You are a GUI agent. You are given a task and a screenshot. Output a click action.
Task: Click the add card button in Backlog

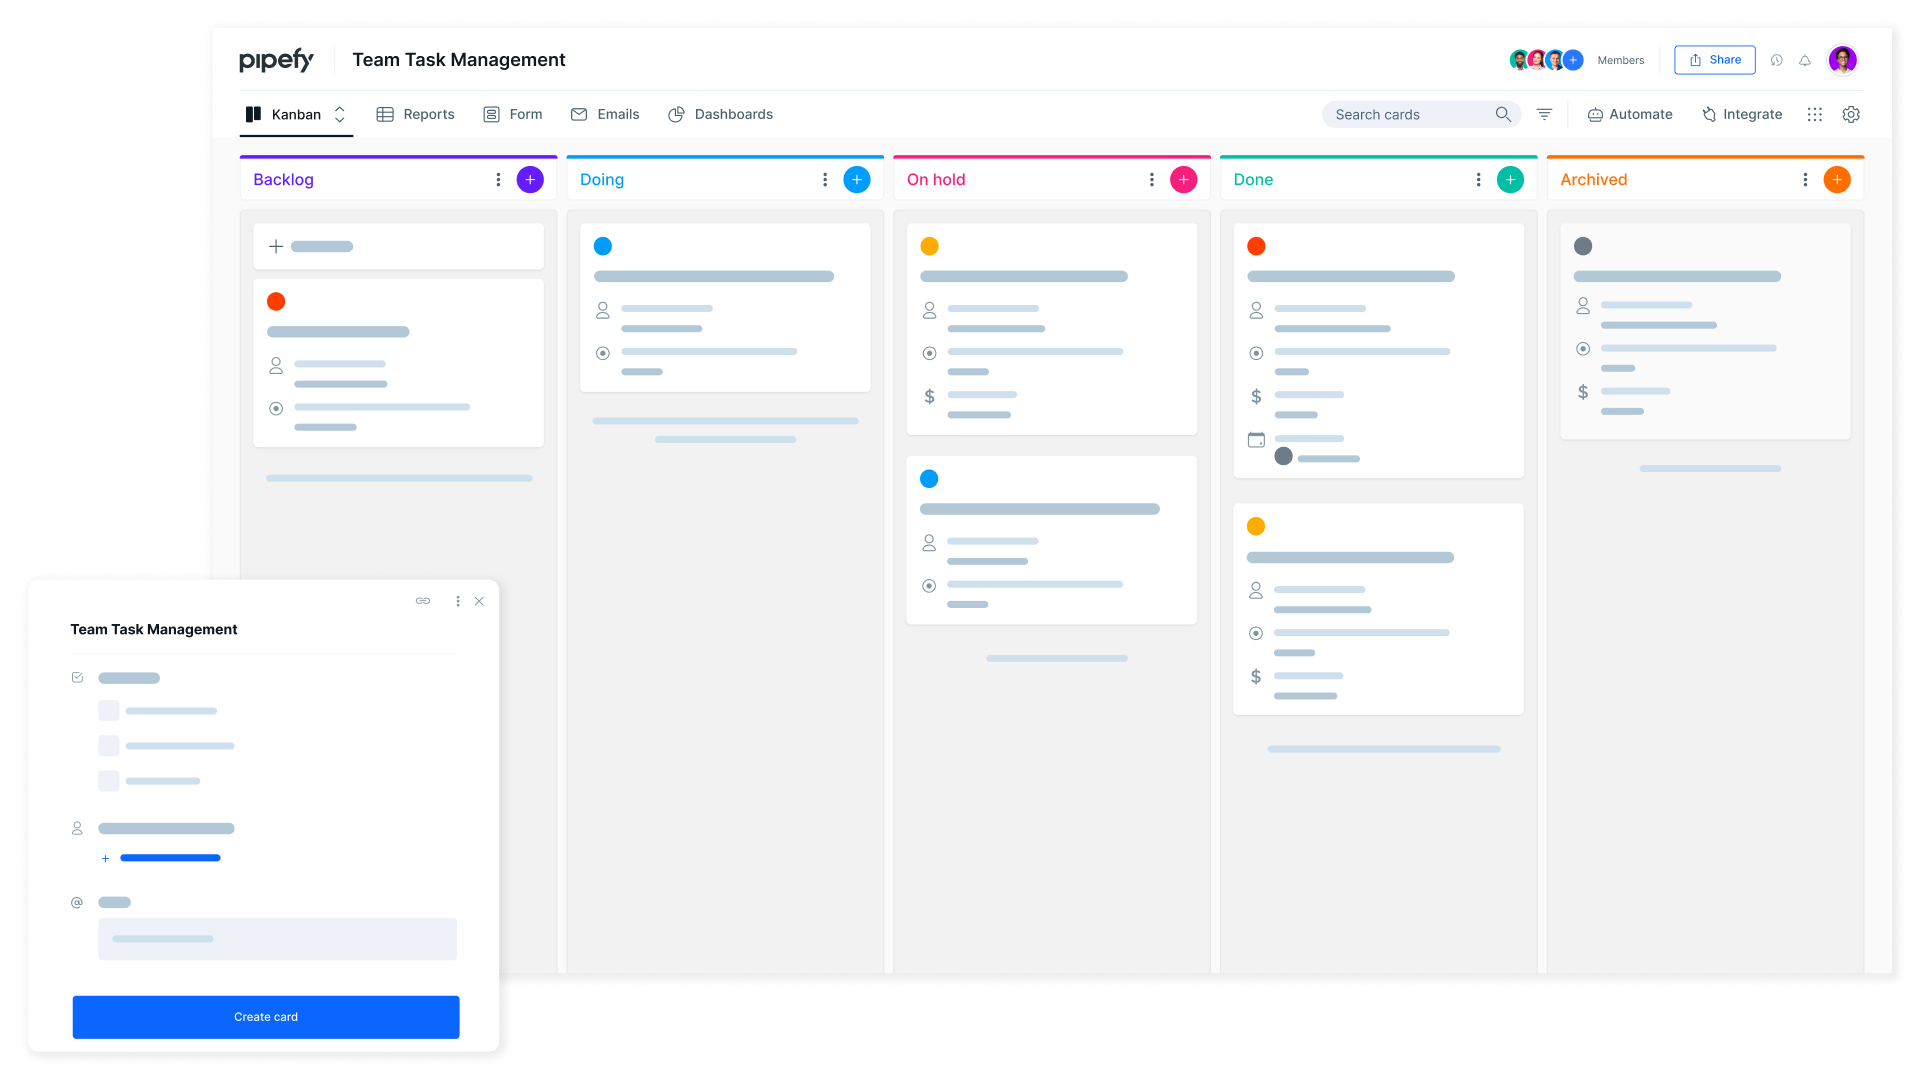(529, 178)
